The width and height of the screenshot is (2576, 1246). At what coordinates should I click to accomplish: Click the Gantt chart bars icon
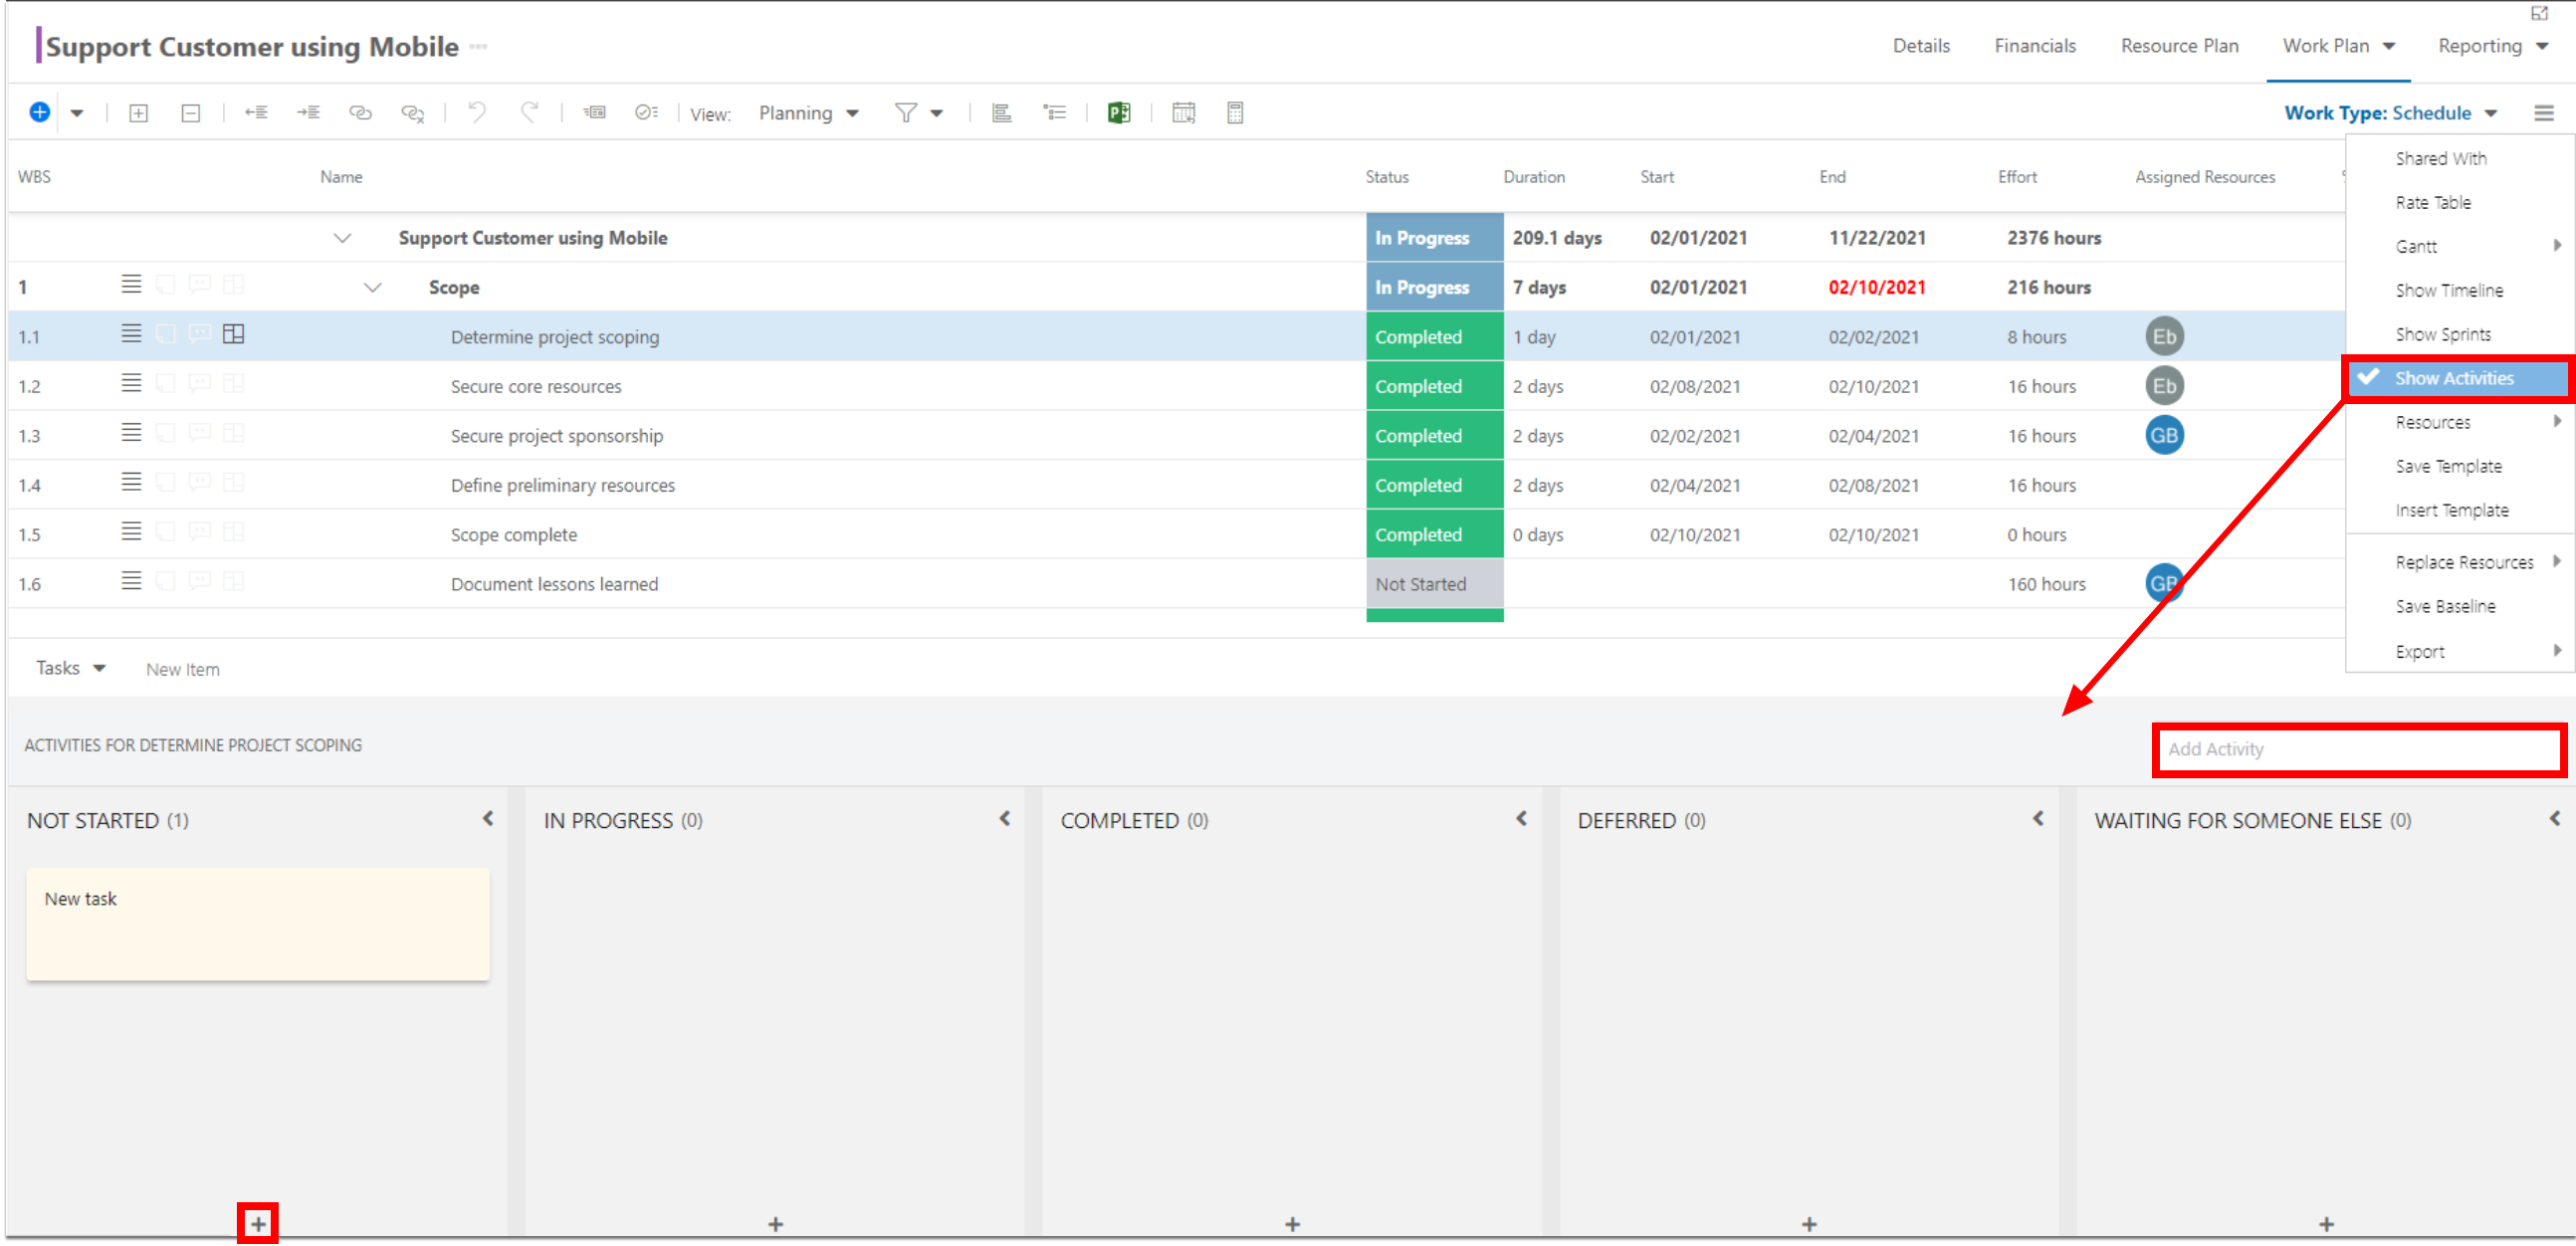1001,112
